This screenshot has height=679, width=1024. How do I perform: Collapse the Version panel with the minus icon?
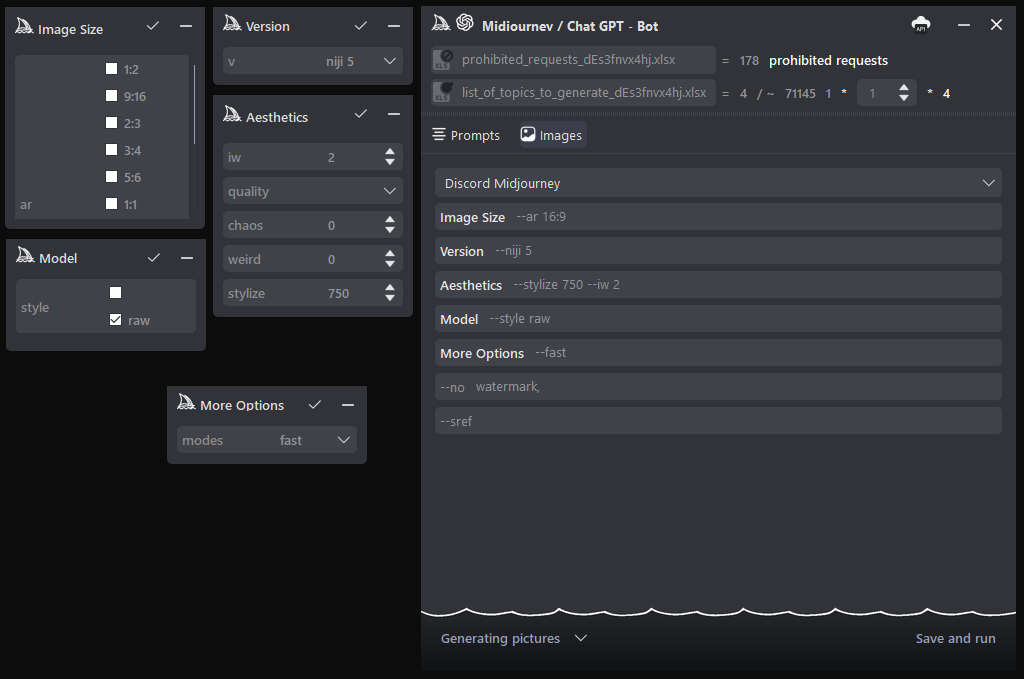(x=394, y=26)
